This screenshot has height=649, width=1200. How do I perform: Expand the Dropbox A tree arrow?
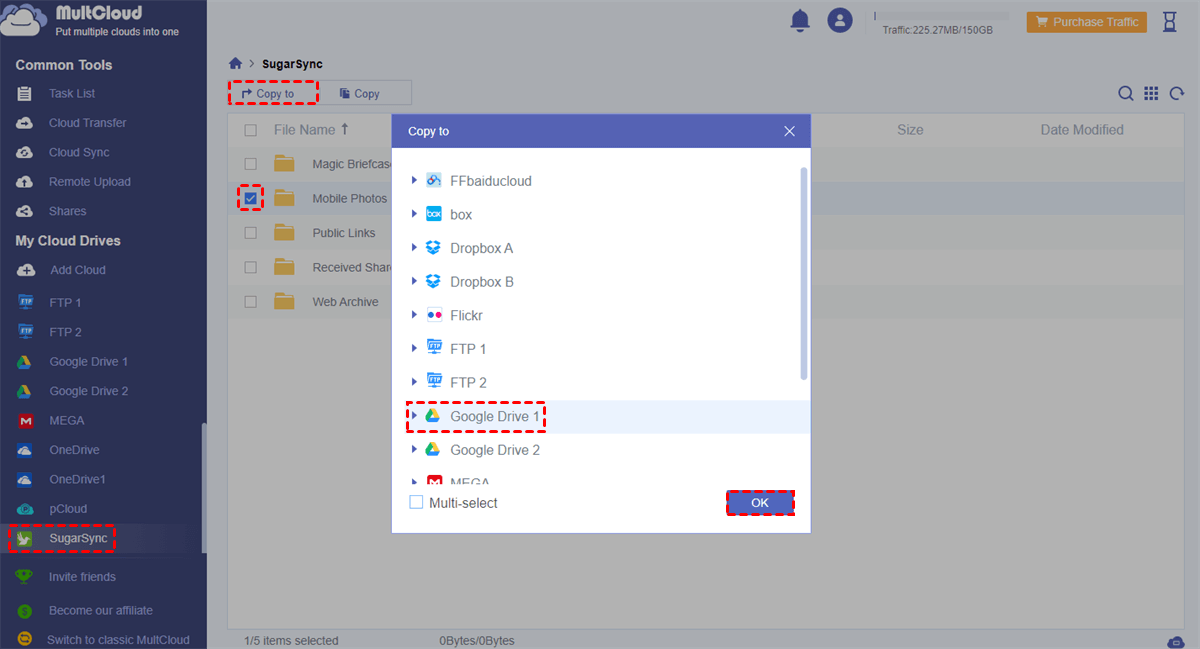415,248
